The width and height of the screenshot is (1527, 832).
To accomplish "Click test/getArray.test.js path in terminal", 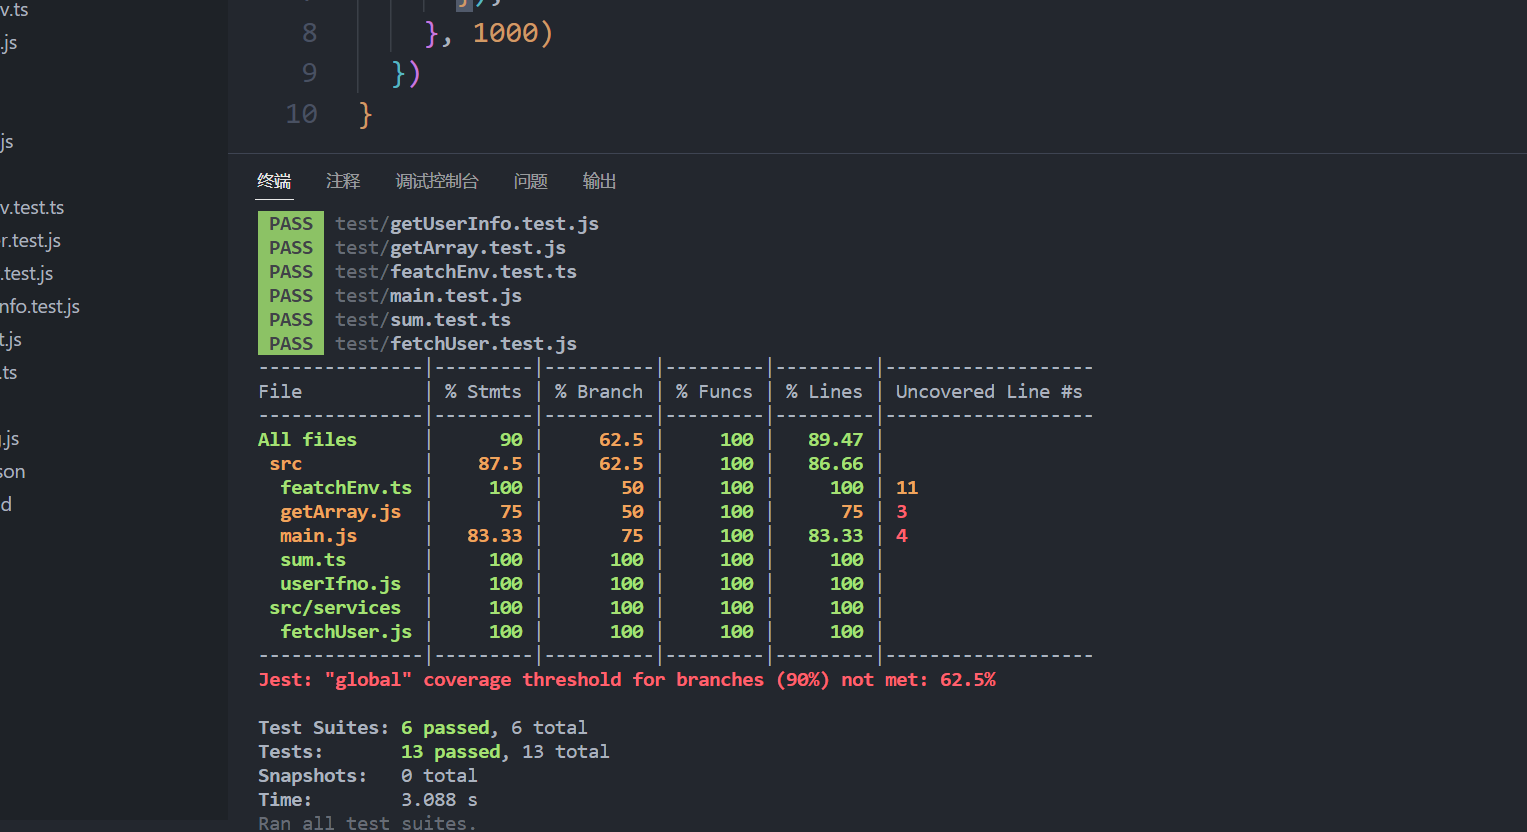I will 450,248.
